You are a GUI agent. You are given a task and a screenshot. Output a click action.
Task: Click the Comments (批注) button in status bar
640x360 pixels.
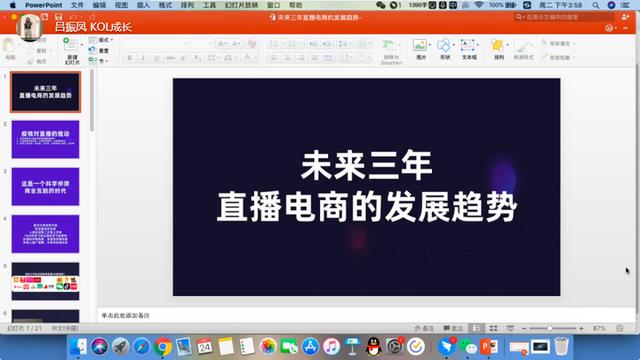pyautogui.click(x=453, y=328)
